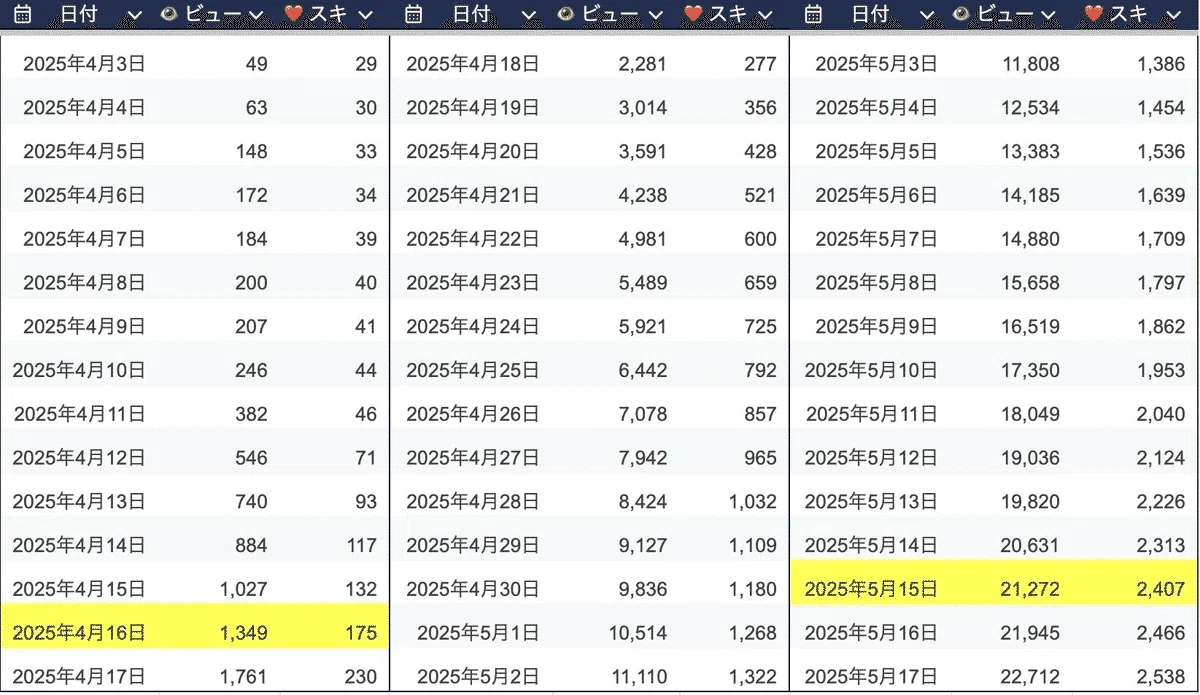Open スキ dropdown arrow above the 29 value

click(x=365, y=15)
